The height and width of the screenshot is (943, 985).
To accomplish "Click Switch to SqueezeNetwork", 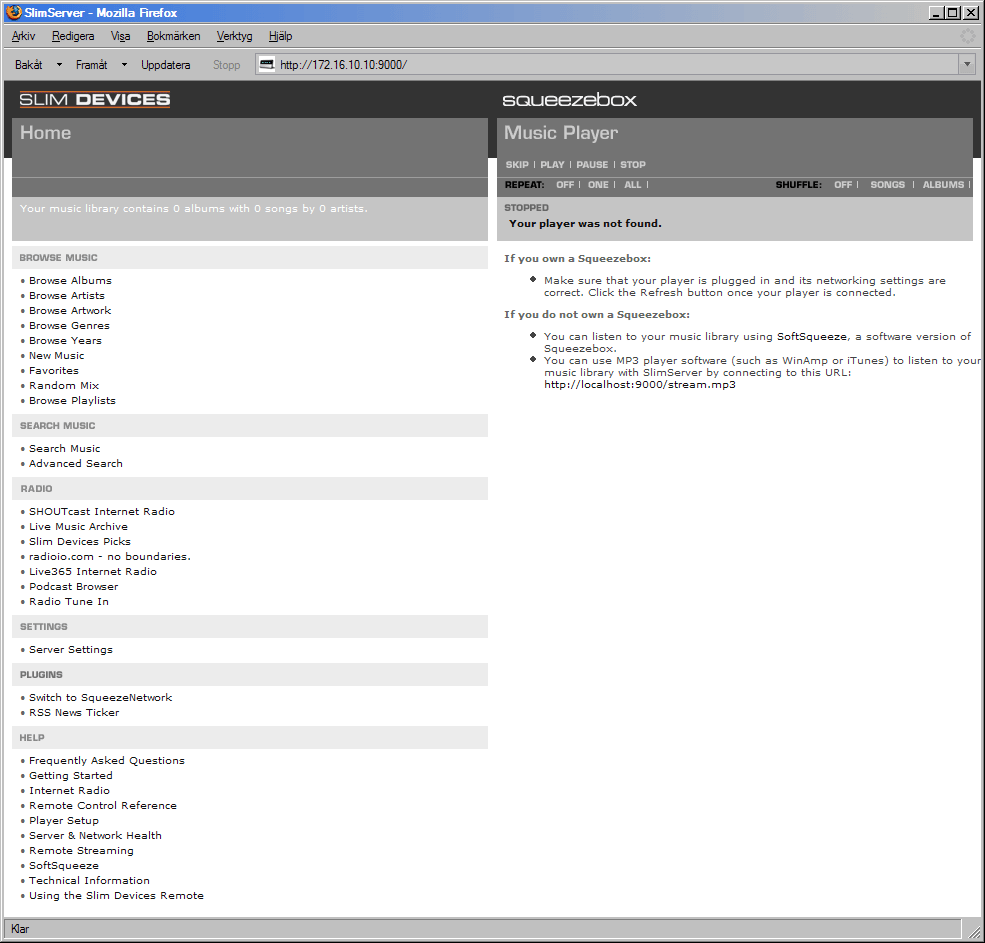I will point(101,697).
